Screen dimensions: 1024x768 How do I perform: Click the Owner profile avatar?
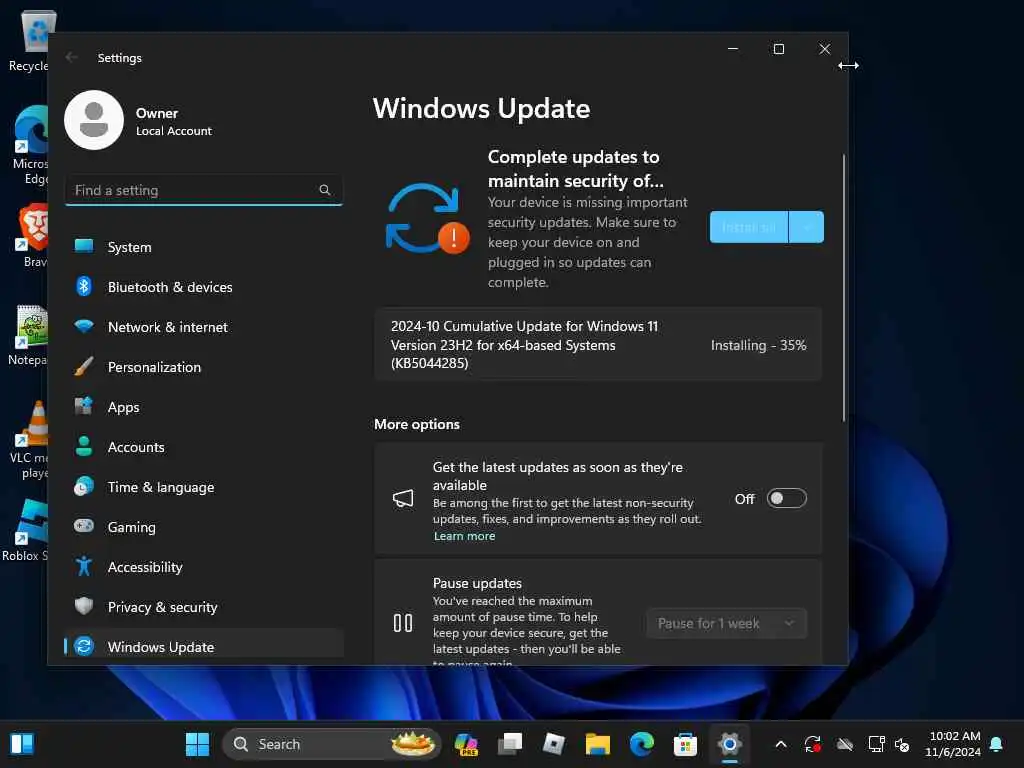pyautogui.click(x=94, y=120)
